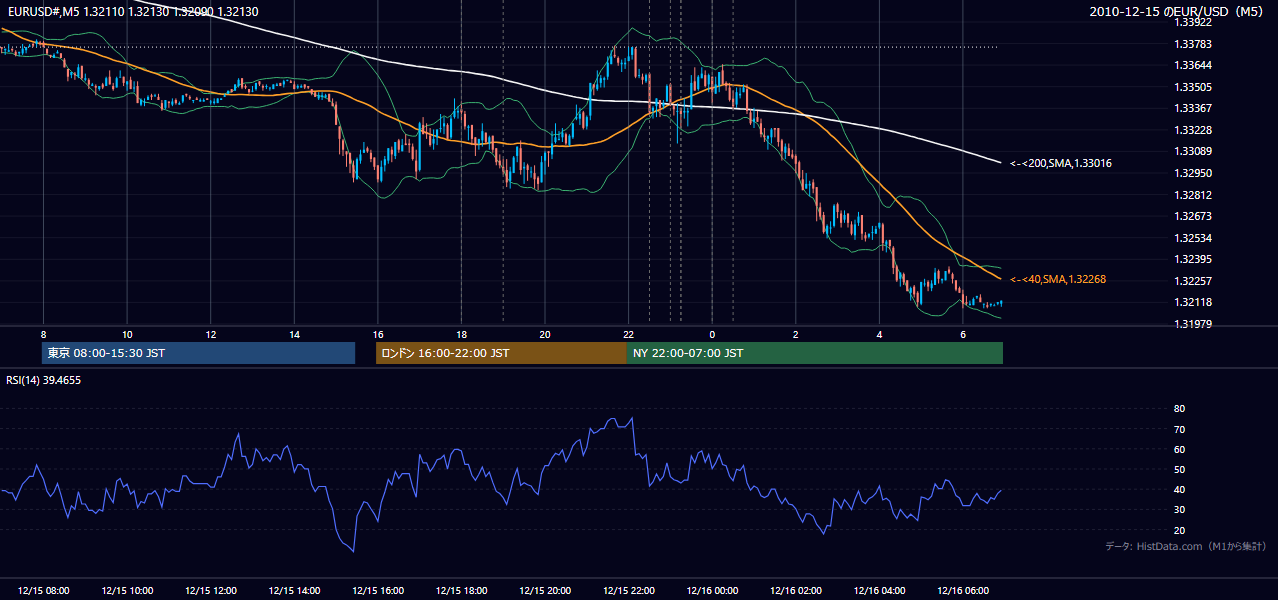Click hour label 16 under price chart
The height and width of the screenshot is (600, 1278).
377,334
